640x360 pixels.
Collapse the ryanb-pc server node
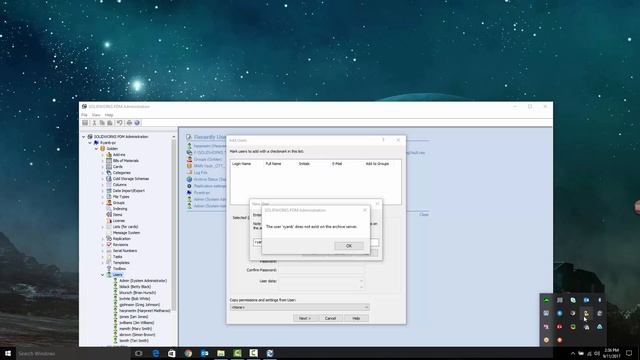coord(90,143)
